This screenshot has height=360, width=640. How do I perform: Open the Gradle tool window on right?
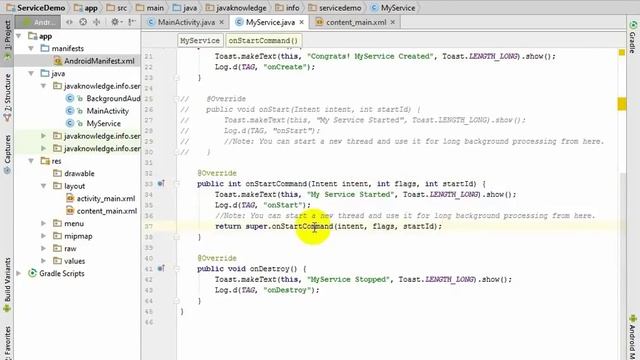coord(633,37)
